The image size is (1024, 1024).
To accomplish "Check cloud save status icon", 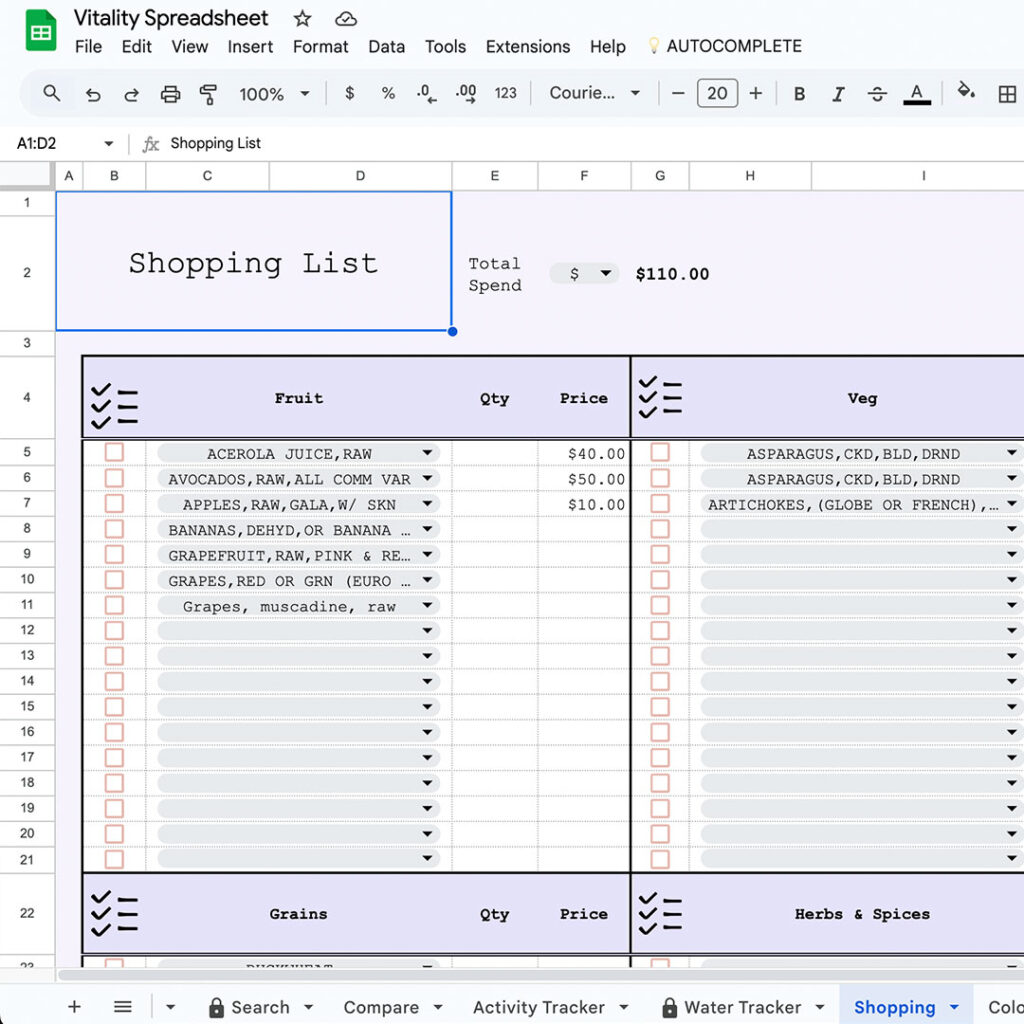I will coord(345,19).
